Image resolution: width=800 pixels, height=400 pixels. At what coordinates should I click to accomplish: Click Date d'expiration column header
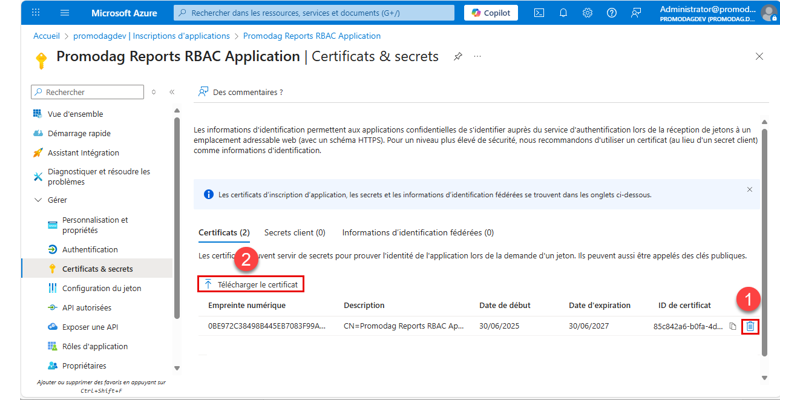click(600, 305)
